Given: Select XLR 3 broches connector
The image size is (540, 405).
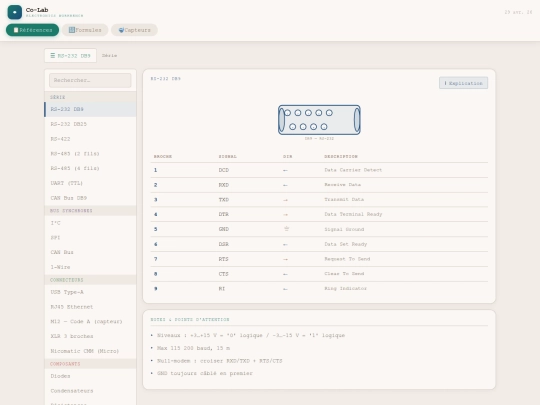Looking at the screenshot, I should click(90, 336).
